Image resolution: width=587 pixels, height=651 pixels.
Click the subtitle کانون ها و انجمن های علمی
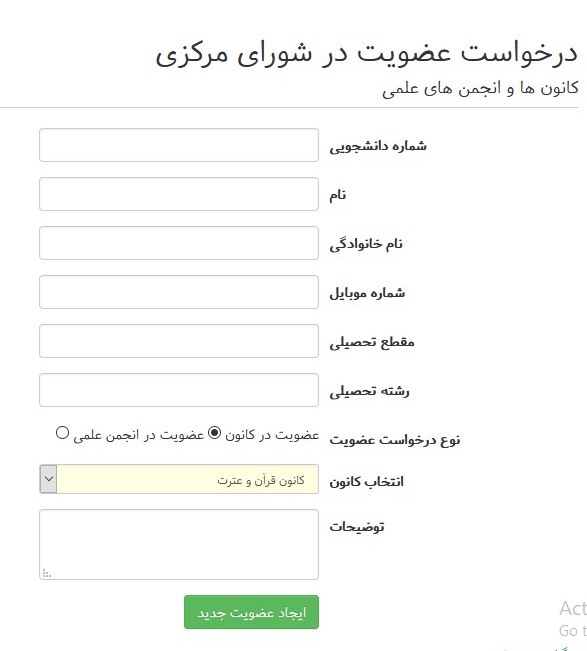(480, 88)
